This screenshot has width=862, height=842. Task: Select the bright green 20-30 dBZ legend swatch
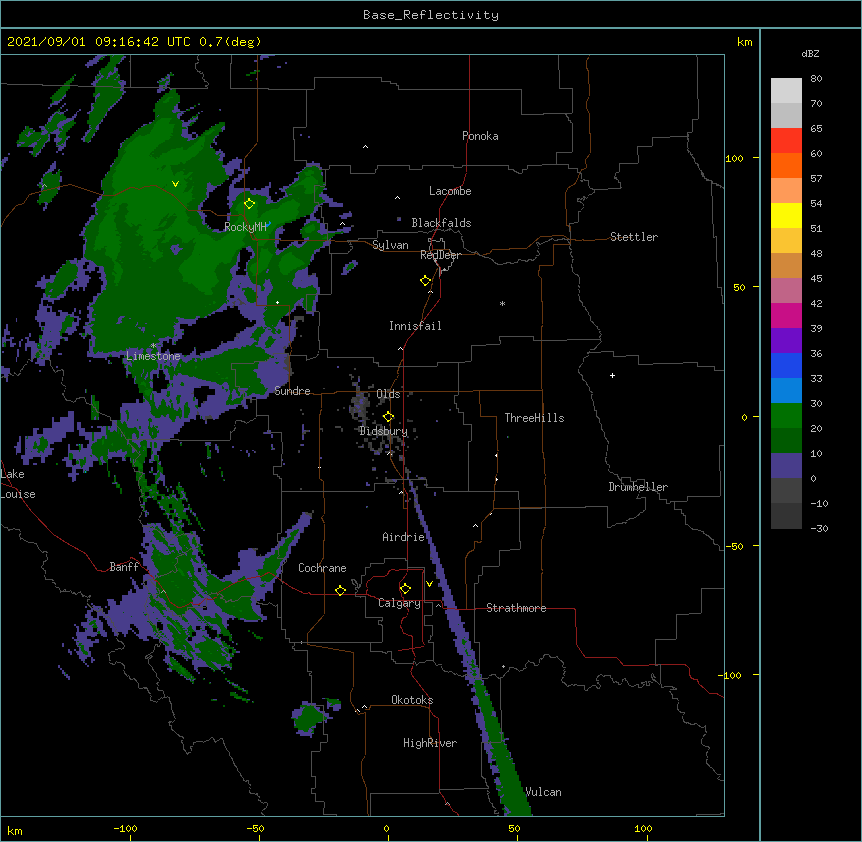click(786, 416)
